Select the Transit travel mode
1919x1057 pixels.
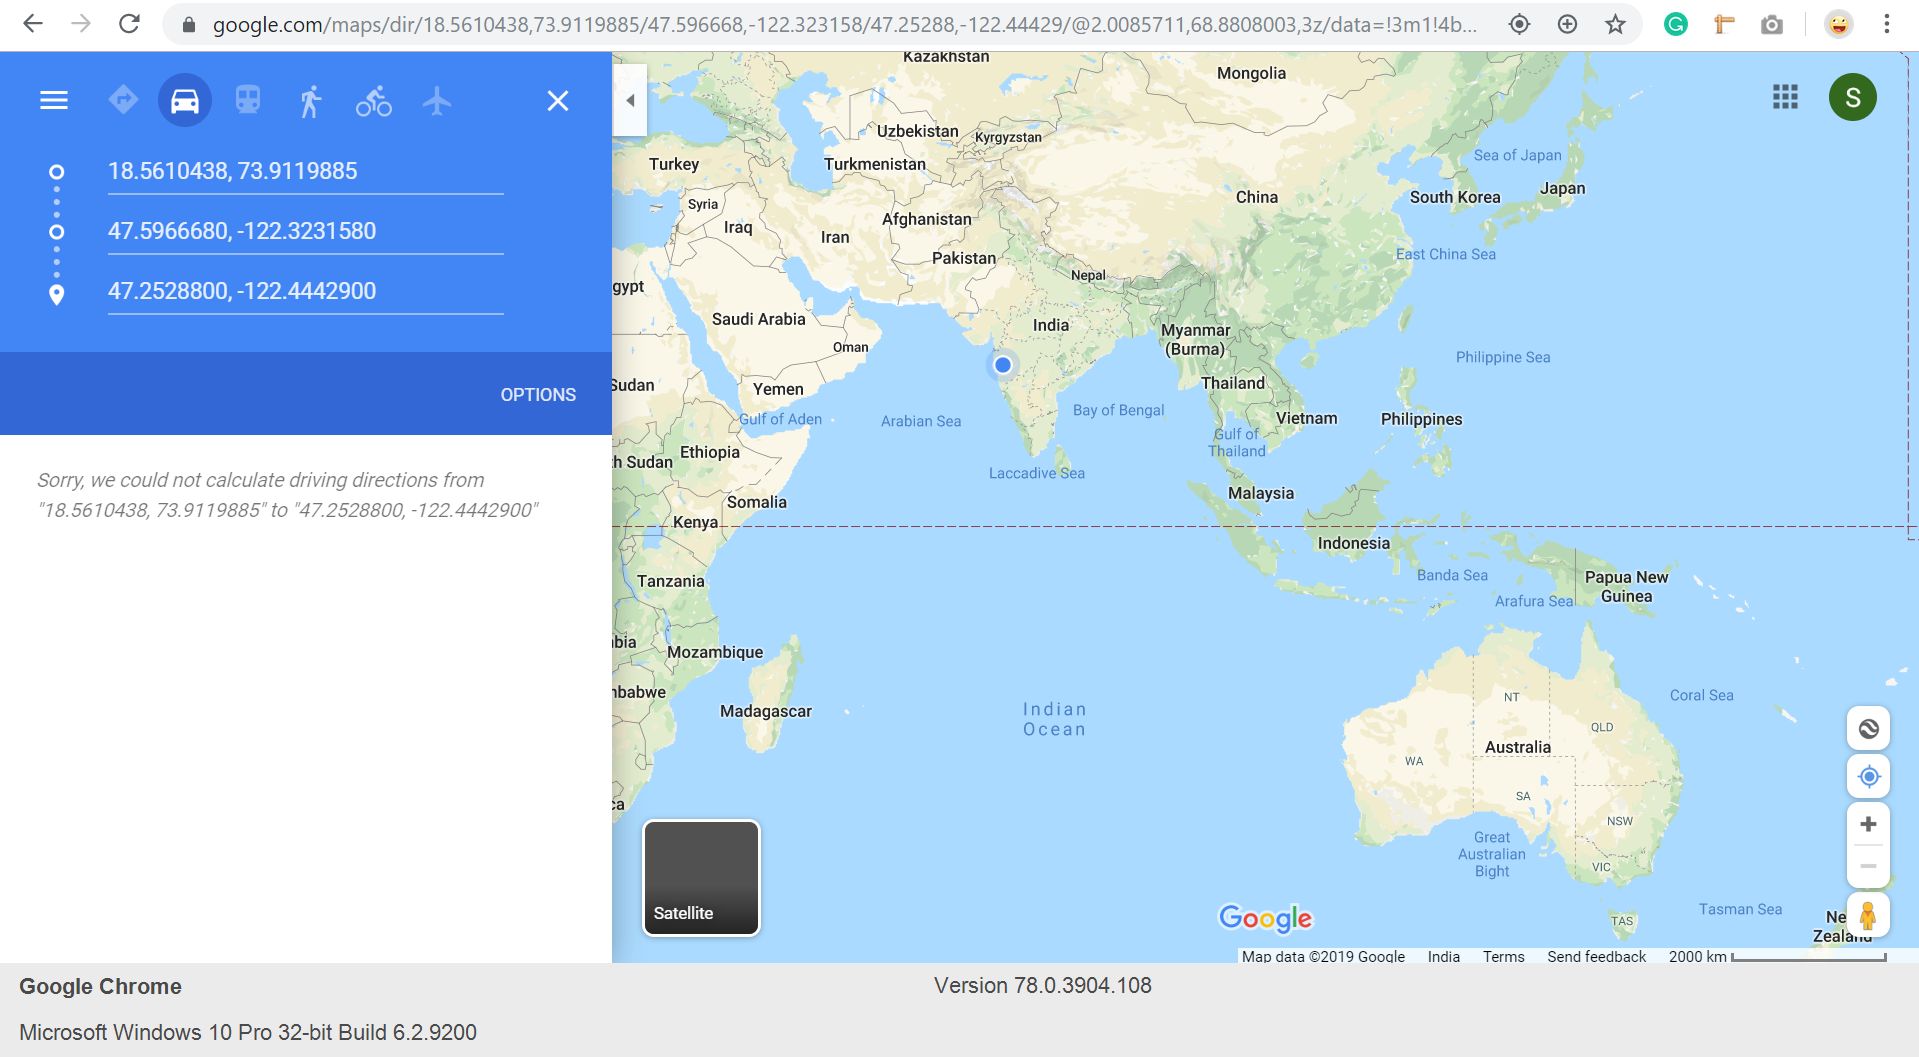tap(248, 100)
